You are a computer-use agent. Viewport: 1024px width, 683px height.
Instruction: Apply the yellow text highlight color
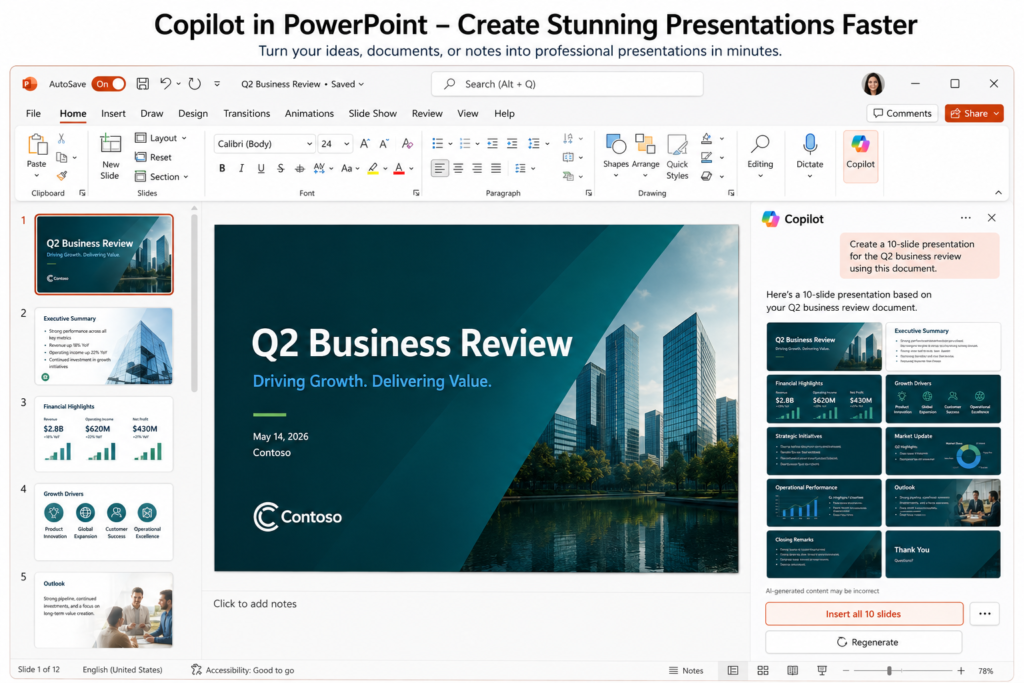point(372,168)
